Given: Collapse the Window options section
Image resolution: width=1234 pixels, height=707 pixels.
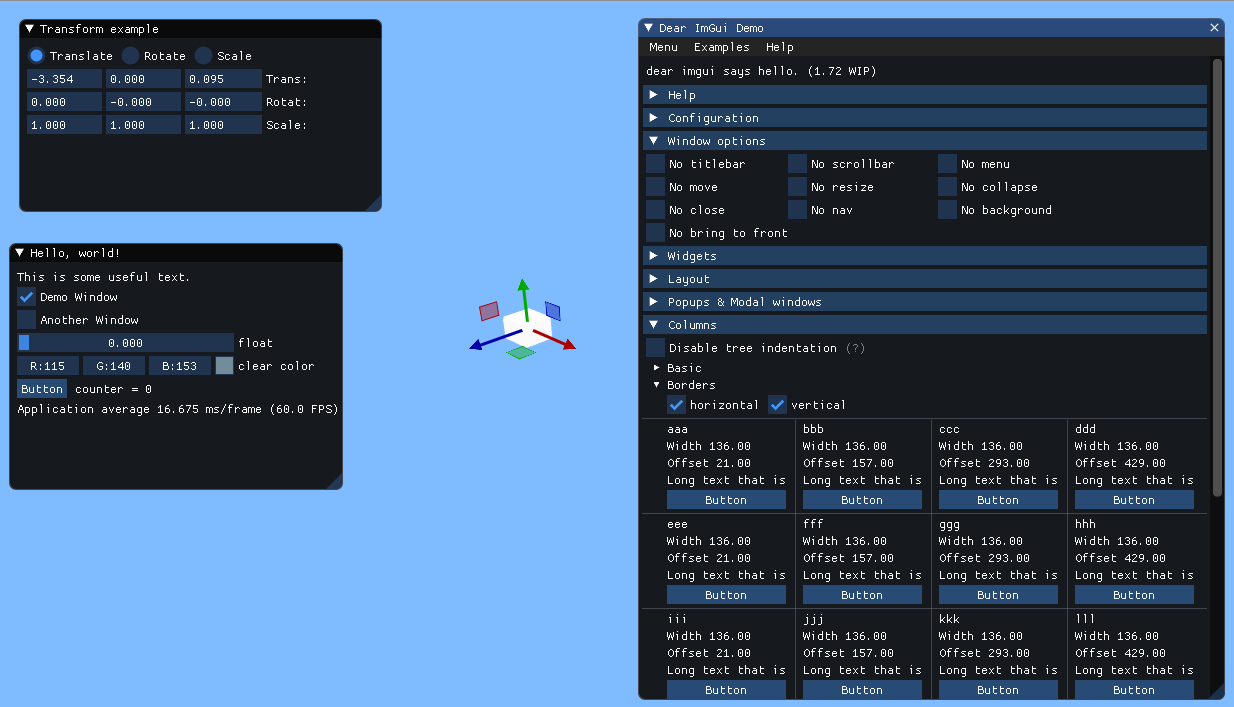Looking at the screenshot, I should [925, 141].
